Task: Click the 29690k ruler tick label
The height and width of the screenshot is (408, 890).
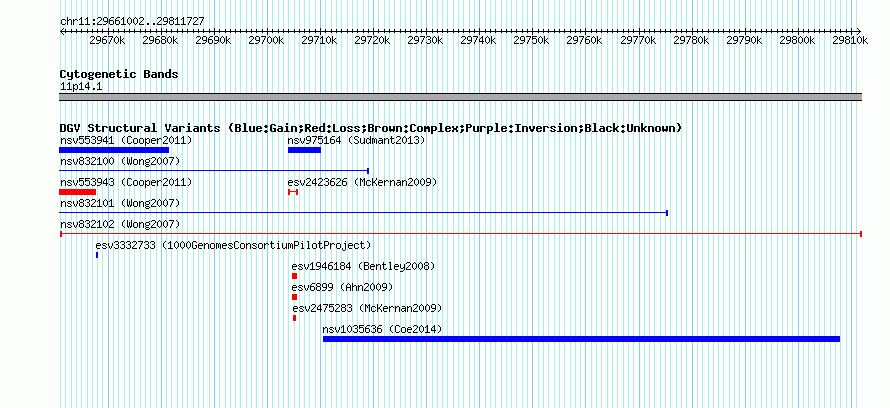Action: pos(213,40)
